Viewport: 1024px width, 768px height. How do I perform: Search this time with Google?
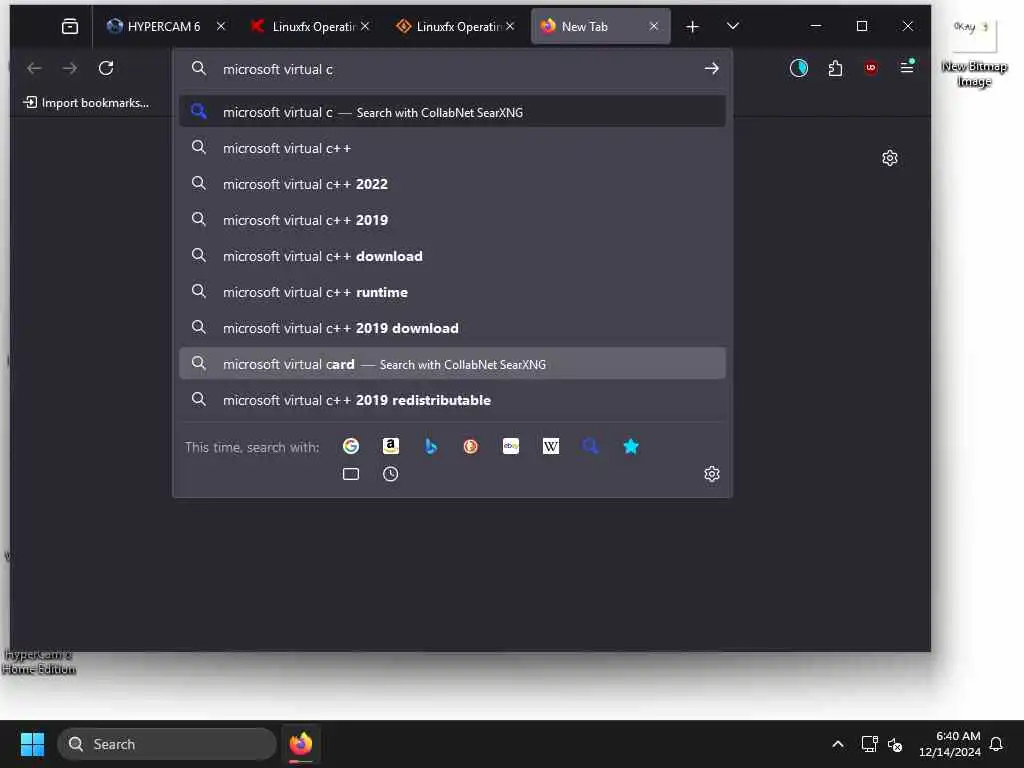351,446
